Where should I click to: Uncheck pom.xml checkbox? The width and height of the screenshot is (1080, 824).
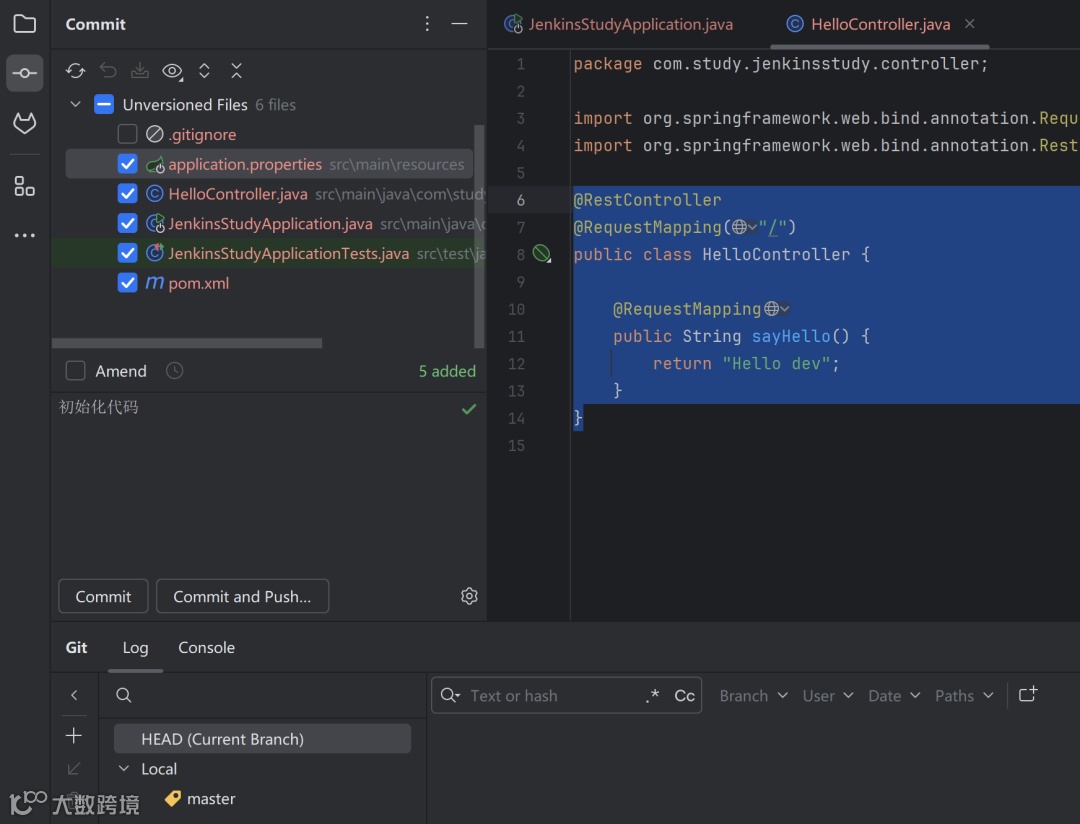click(127, 282)
